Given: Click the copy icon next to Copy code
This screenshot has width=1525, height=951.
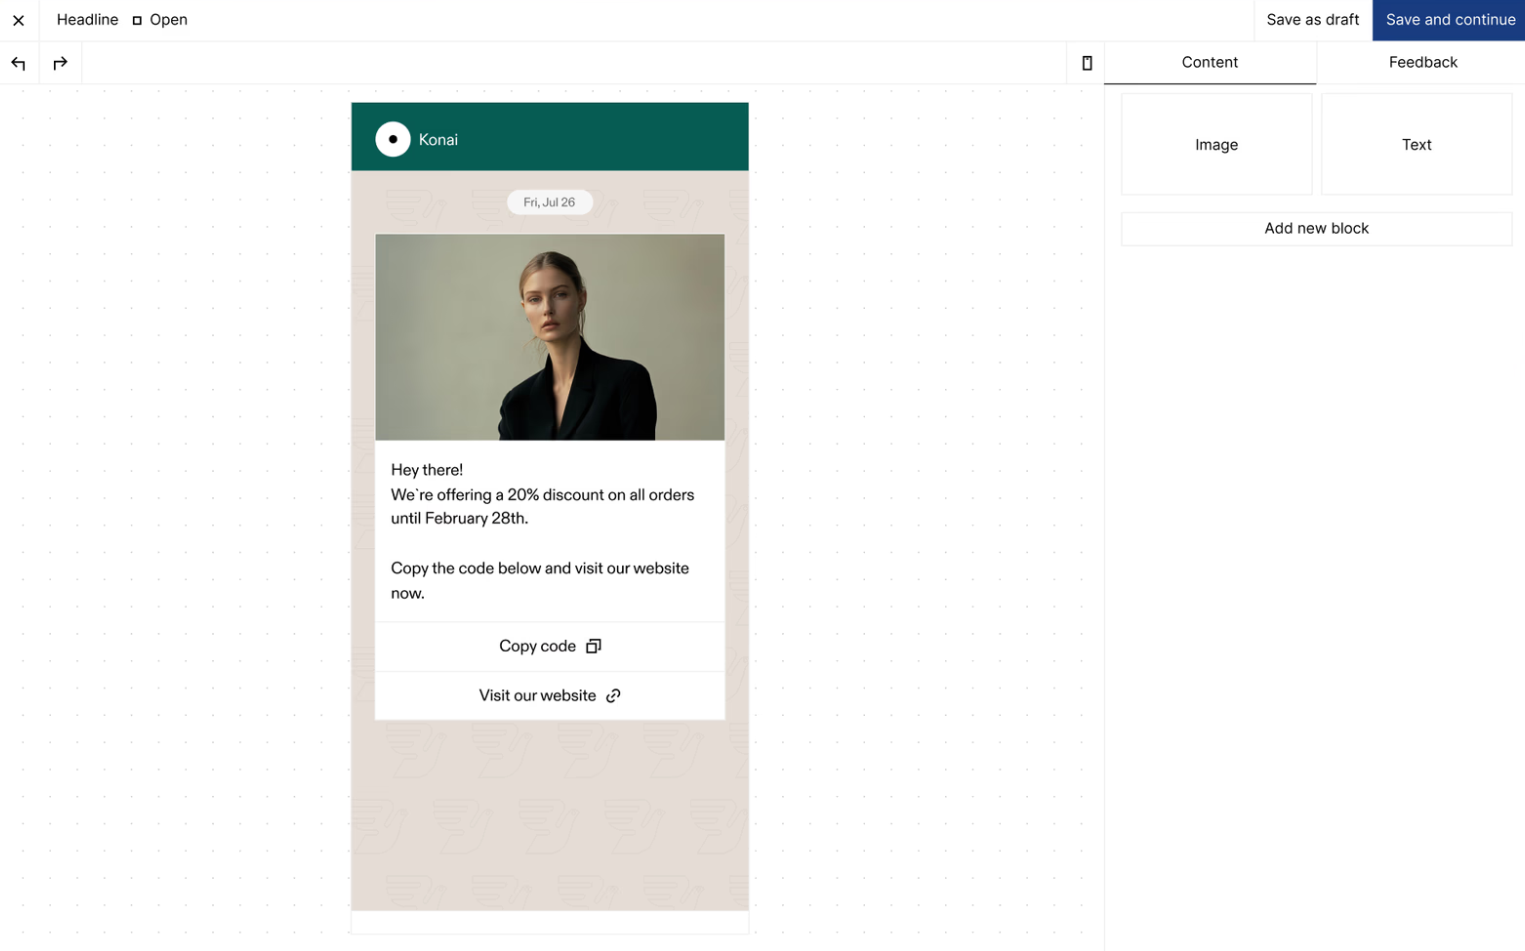Looking at the screenshot, I should (593, 646).
